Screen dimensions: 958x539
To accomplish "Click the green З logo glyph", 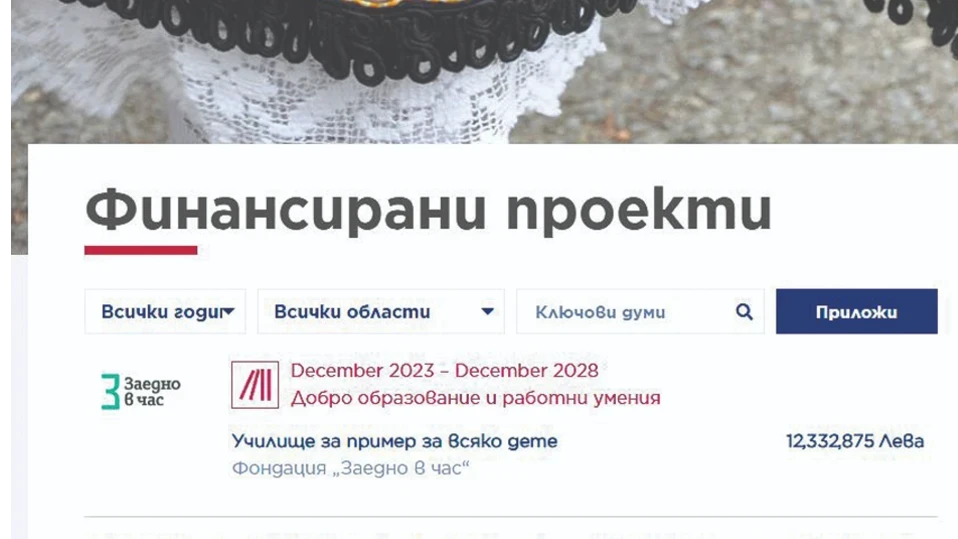I will click(x=110, y=391).
